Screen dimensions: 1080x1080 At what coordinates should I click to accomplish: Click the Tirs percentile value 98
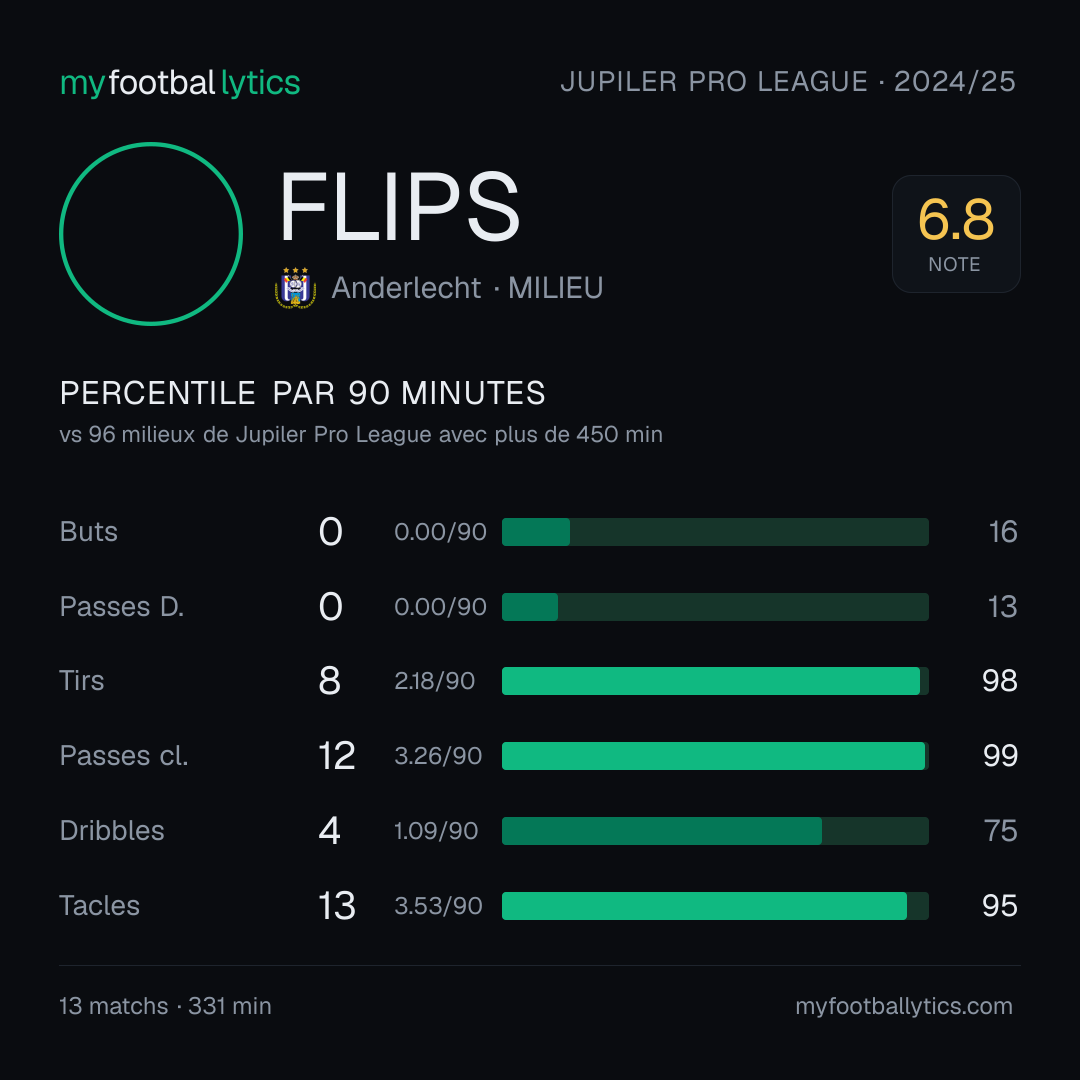pyautogui.click(x=999, y=681)
